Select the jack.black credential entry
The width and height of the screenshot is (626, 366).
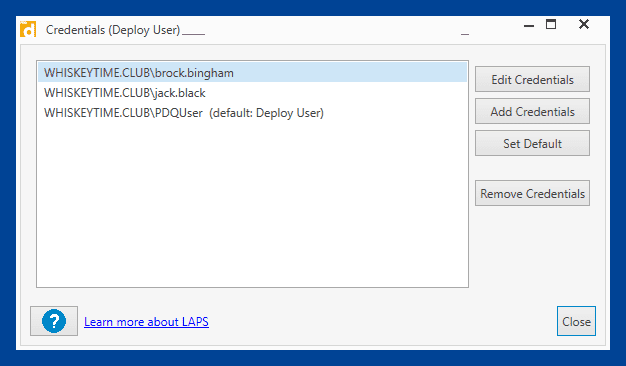click(x=252, y=93)
